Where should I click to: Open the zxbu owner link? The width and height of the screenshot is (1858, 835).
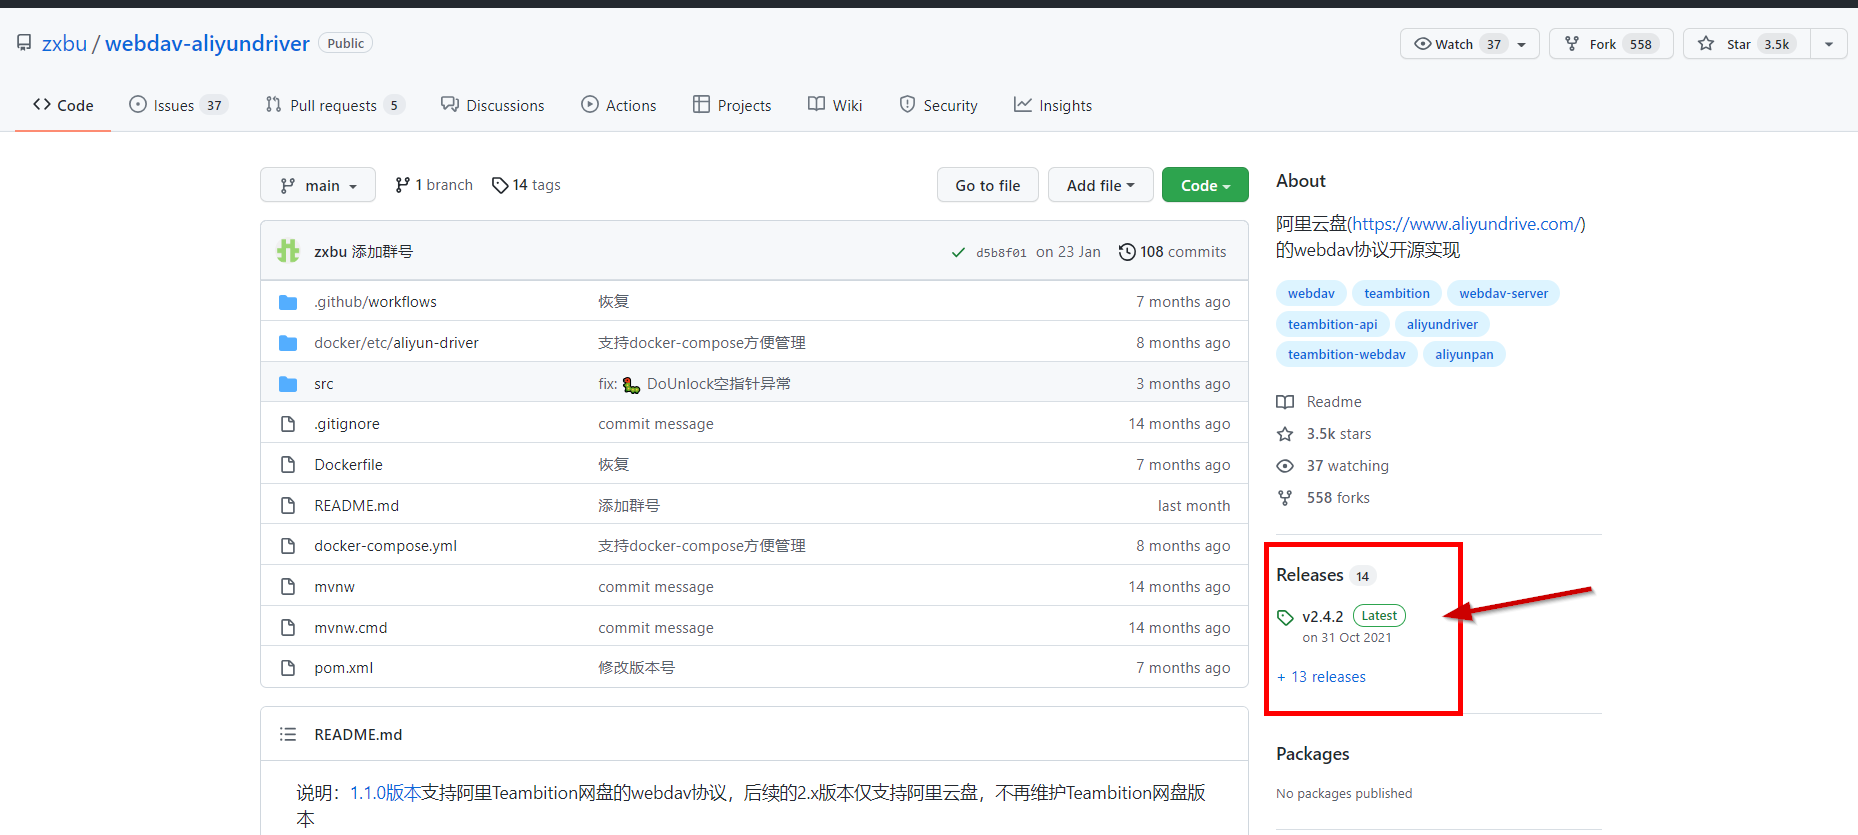[x=64, y=43]
